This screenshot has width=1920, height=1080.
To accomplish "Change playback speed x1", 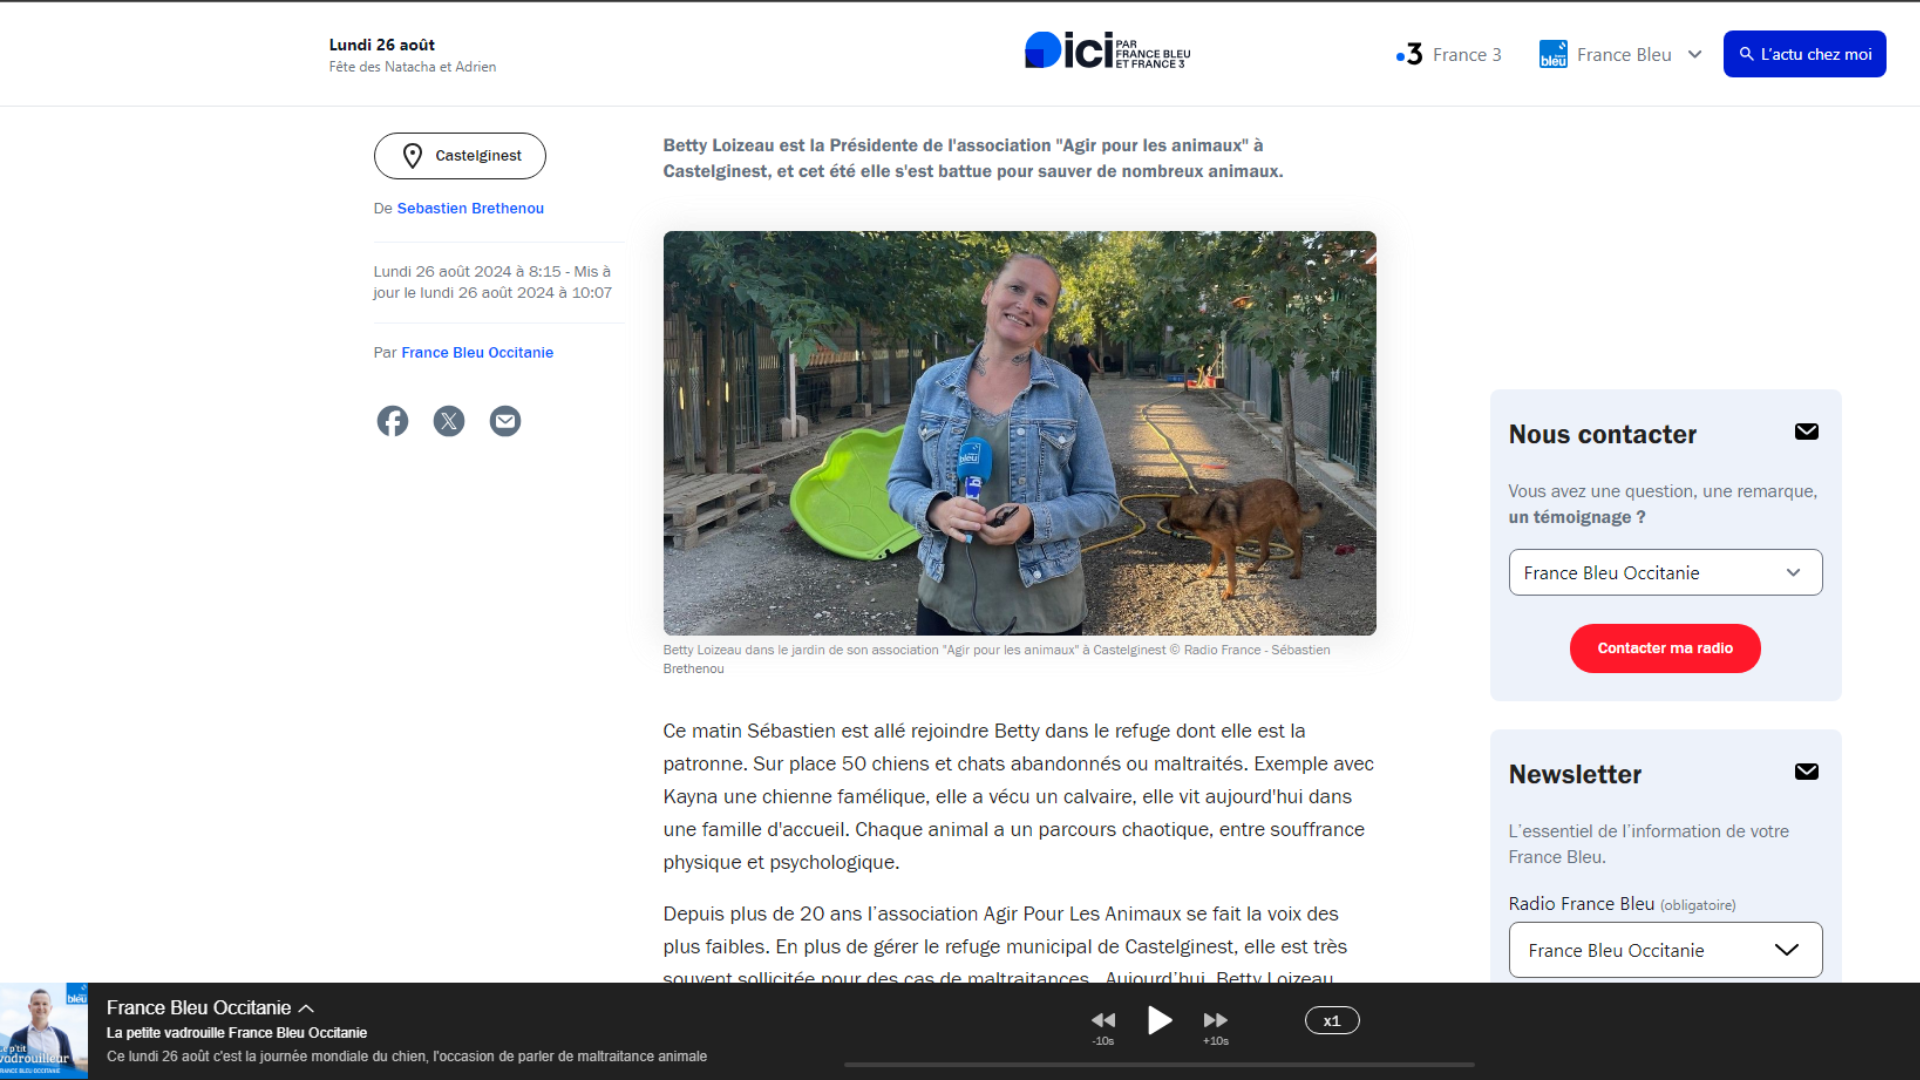I will click(x=1332, y=1021).
